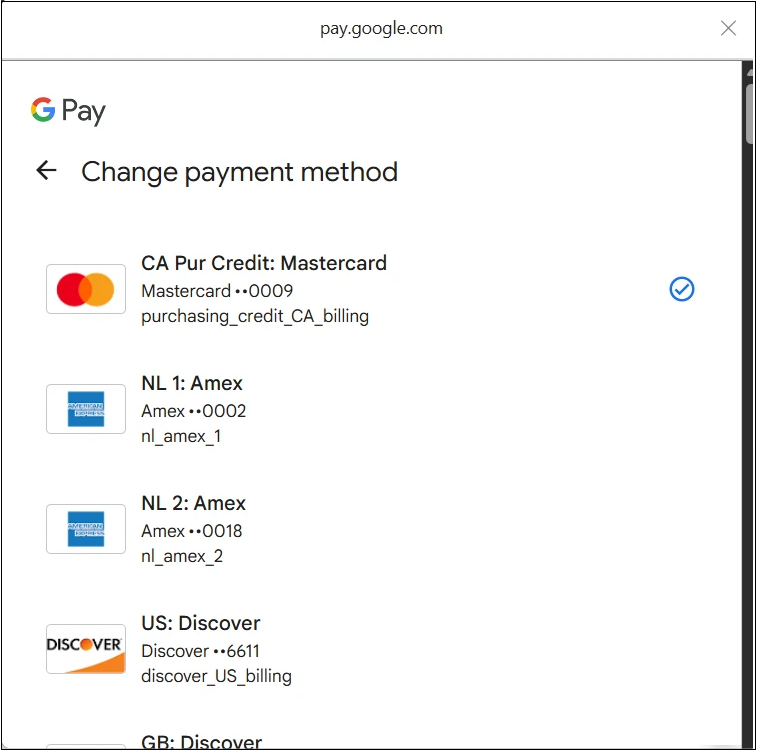The image size is (760, 753).
Task: Switch to the US: Discover card
Action: 201,623
